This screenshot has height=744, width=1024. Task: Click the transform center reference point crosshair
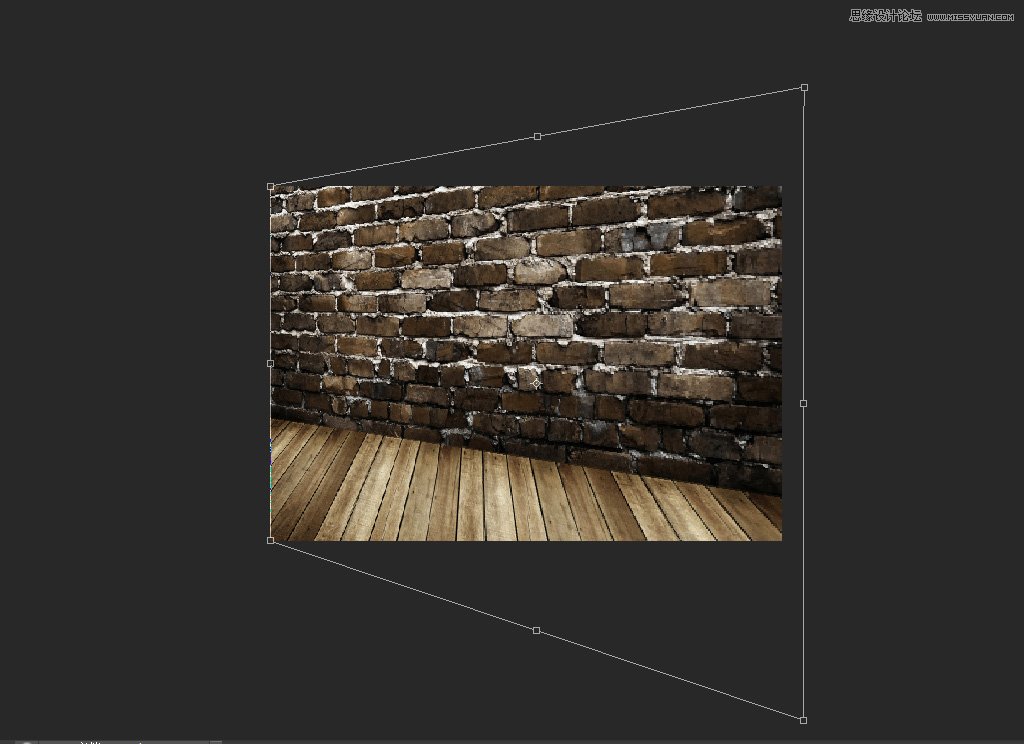(x=537, y=382)
